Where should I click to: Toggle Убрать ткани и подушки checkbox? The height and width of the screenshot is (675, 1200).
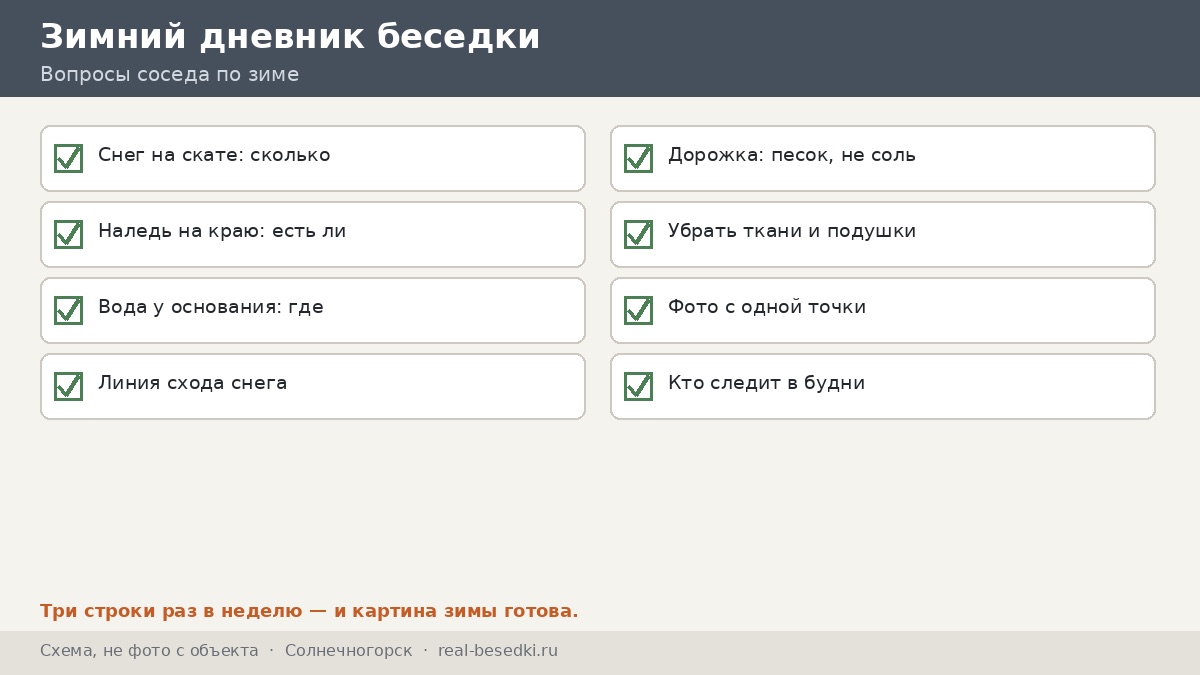(638, 234)
